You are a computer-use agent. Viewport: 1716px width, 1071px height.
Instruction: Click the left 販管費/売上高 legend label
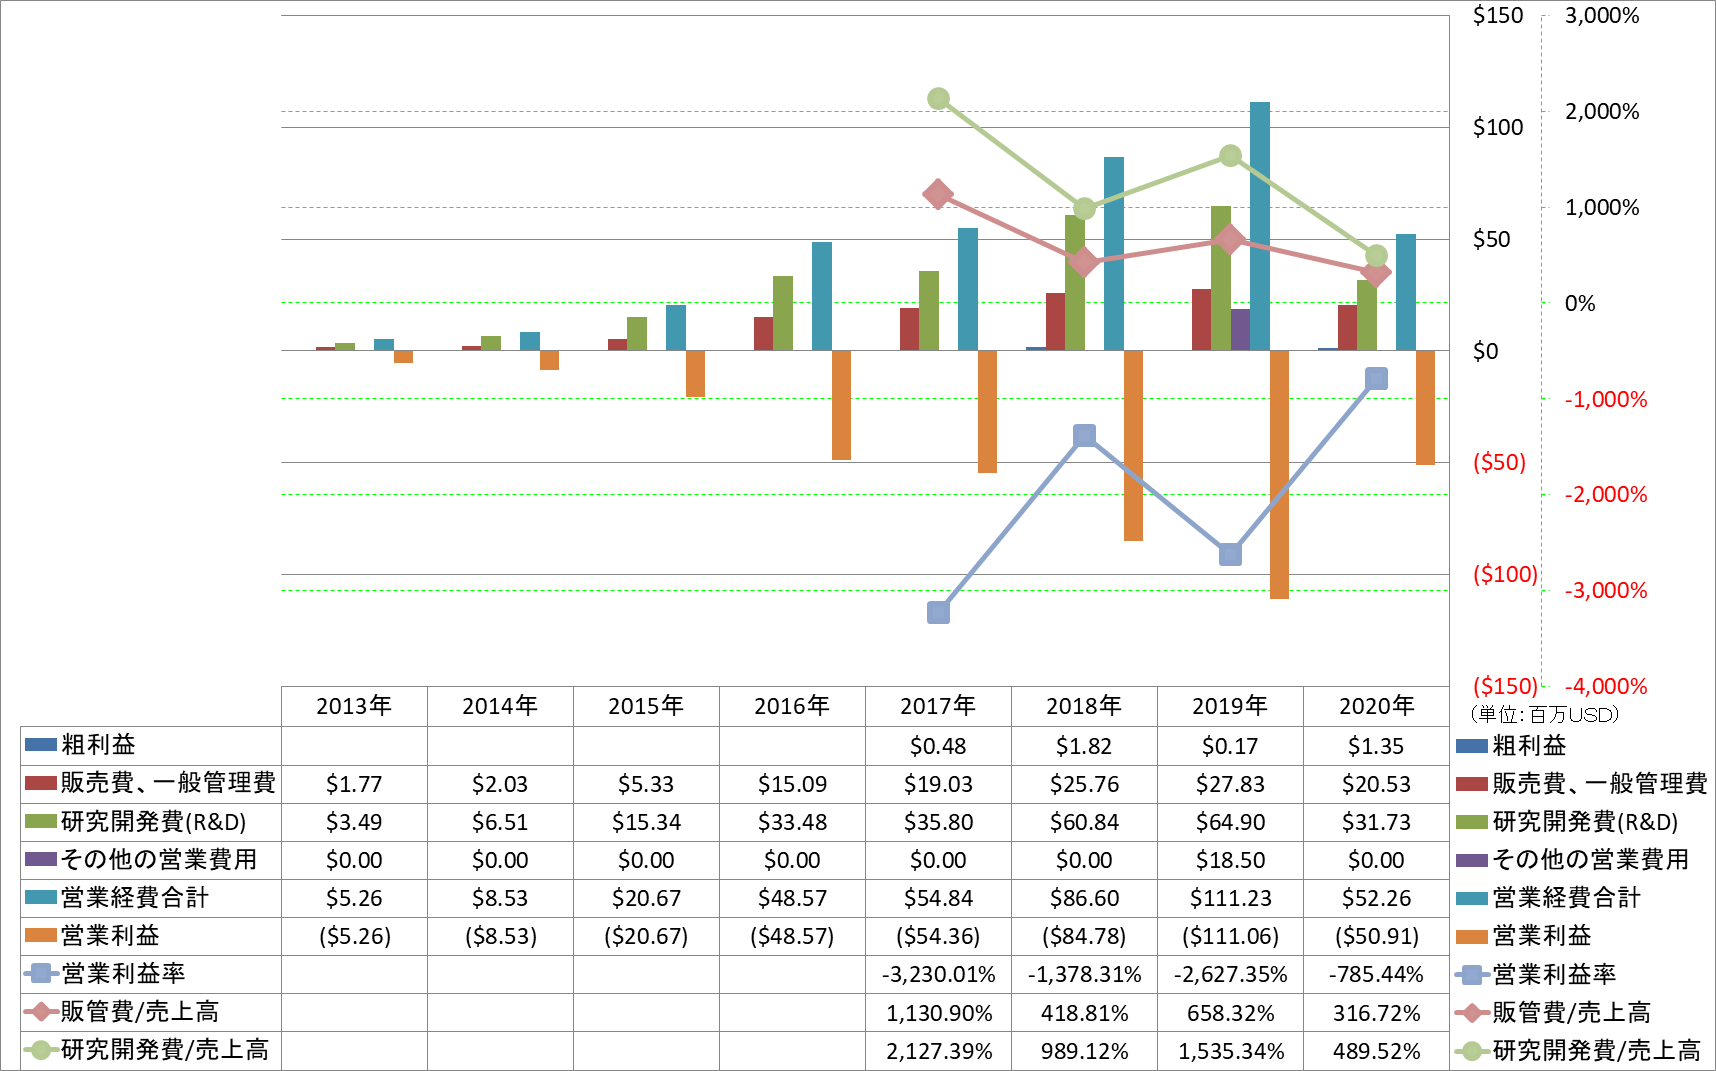(x=140, y=1012)
